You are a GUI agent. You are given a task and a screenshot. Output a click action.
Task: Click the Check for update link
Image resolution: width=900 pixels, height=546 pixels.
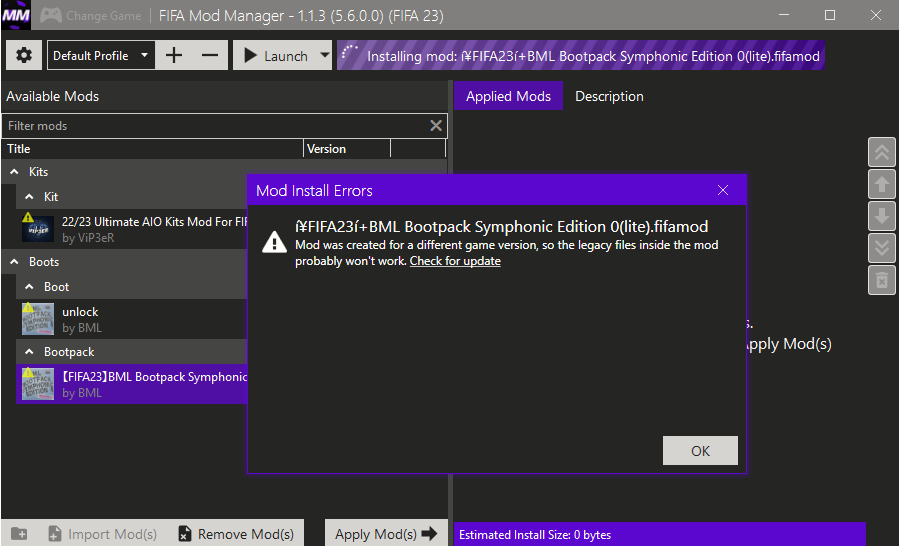(455, 261)
